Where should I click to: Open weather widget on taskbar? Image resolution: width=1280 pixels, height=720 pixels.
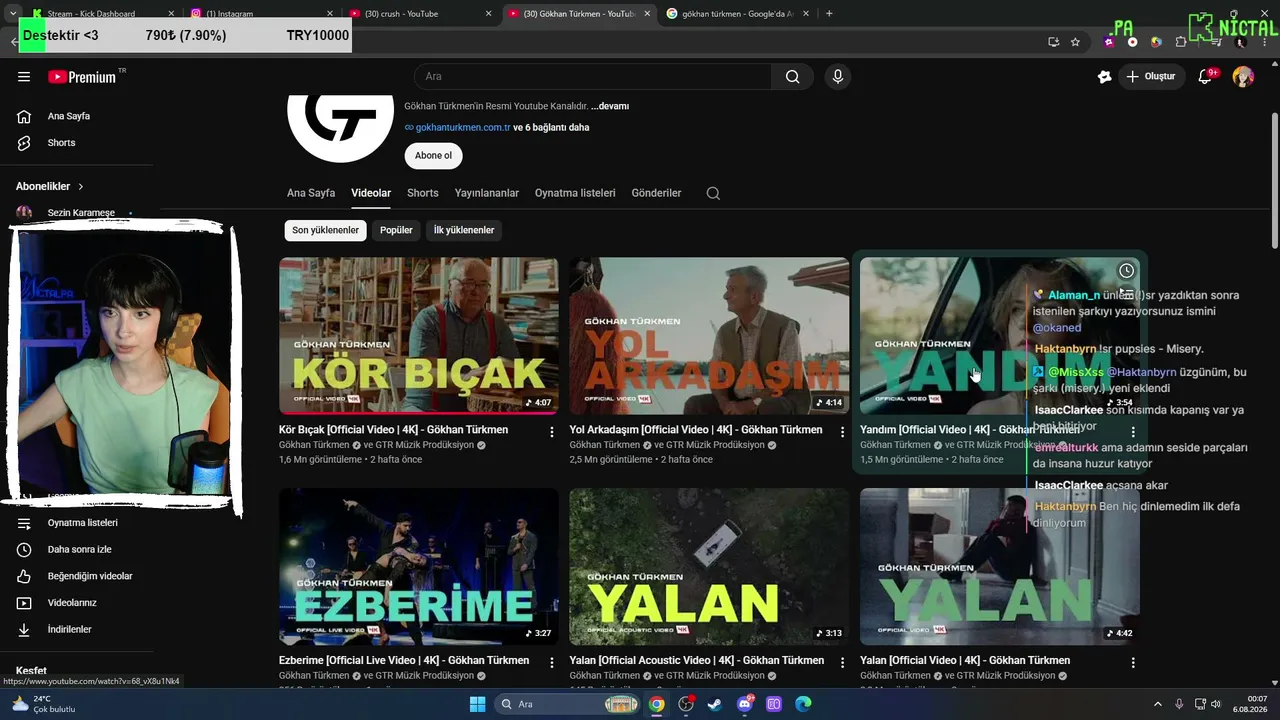(x=43, y=704)
